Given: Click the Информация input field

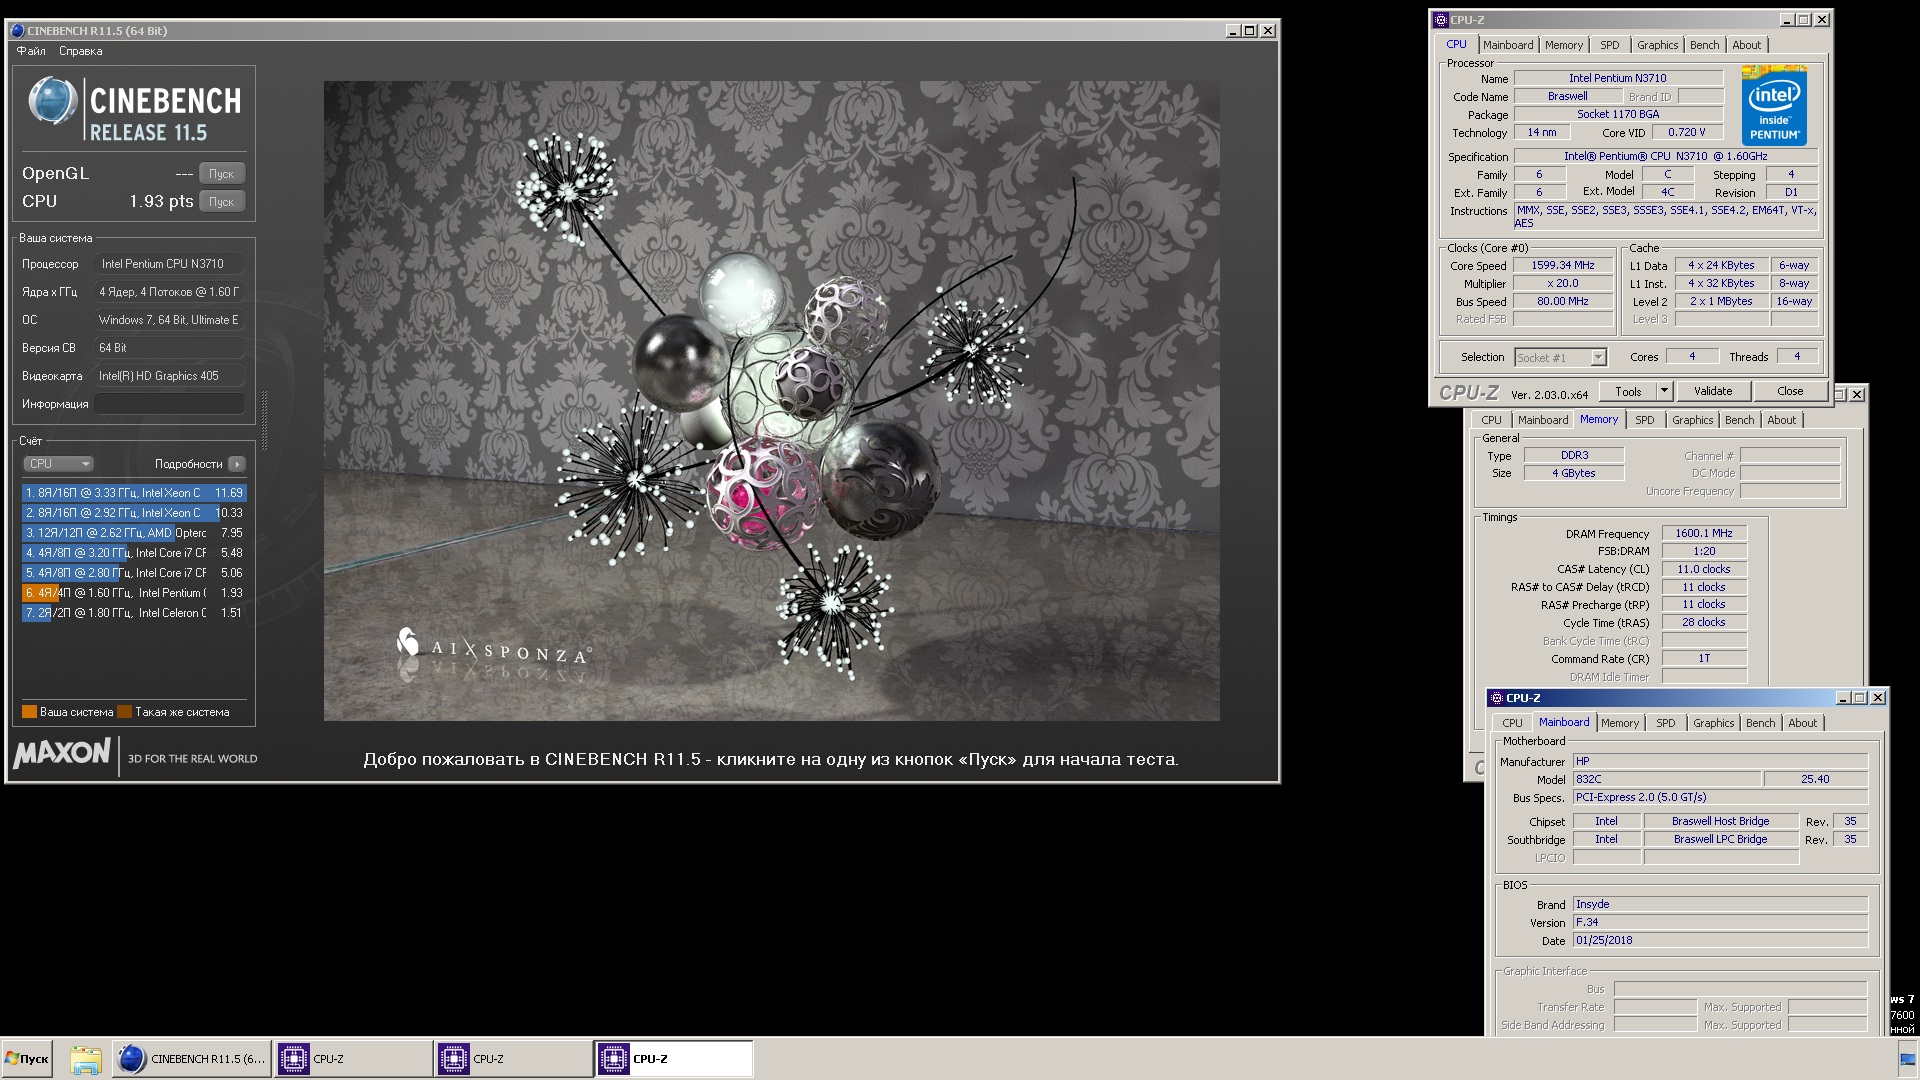Looking at the screenshot, I should tap(170, 404).
